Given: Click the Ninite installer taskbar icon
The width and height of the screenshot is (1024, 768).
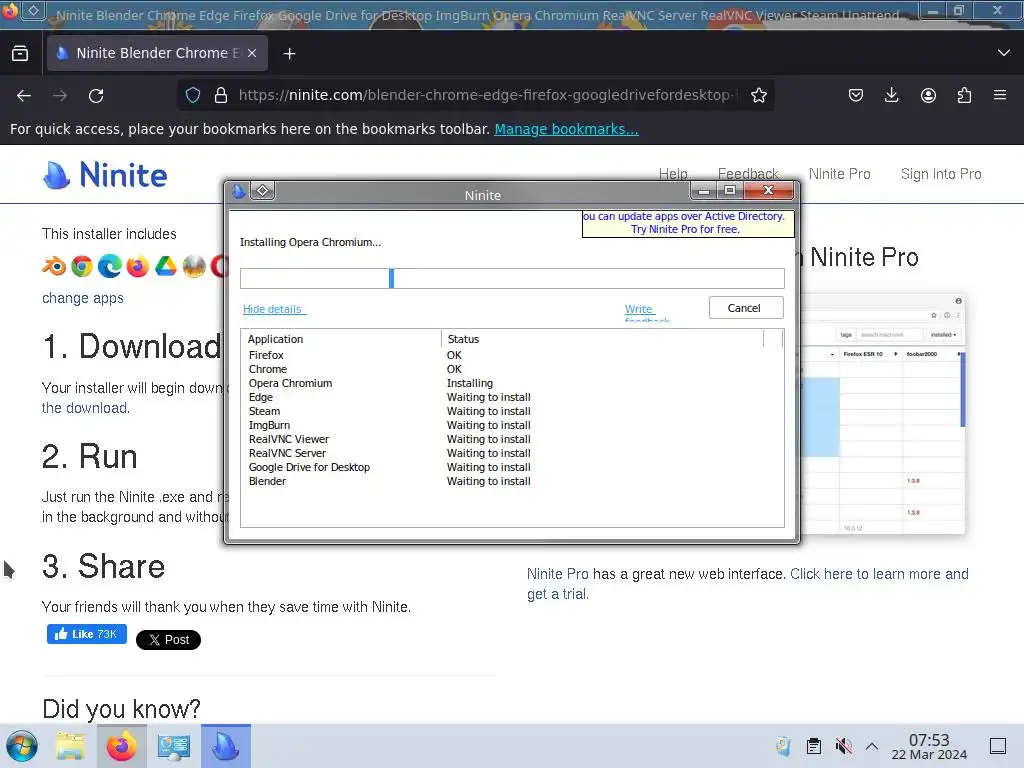Looking at the screenshot, I should [x=226, y=746].
